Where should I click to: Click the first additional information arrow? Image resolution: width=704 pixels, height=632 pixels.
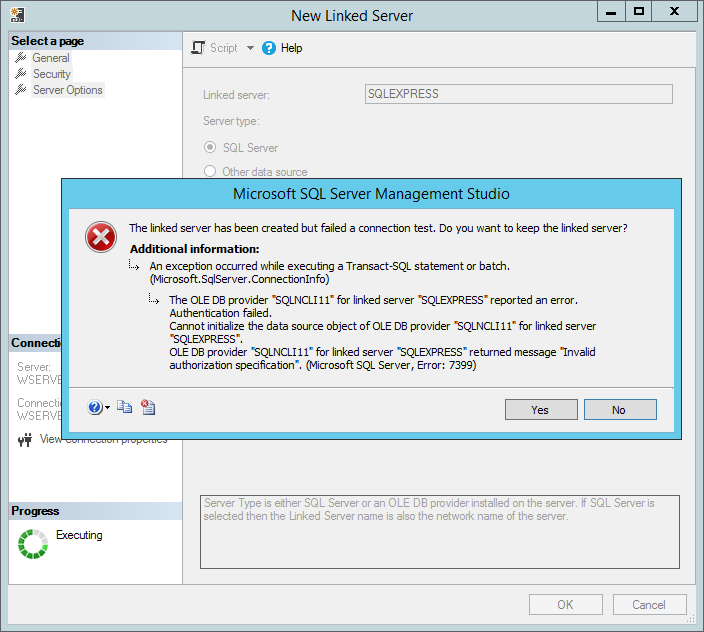134,265
